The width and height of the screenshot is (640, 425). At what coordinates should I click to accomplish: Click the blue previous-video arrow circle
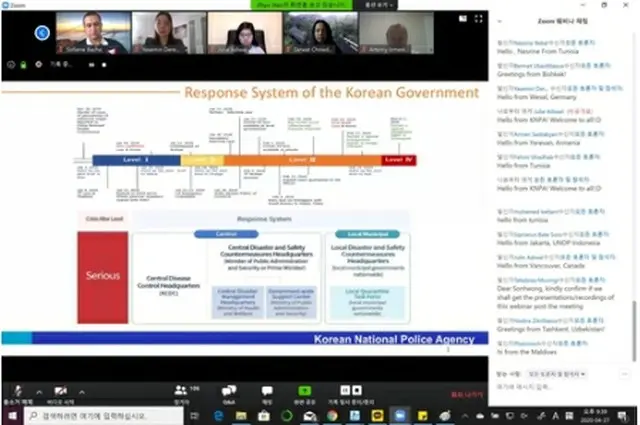pyautogui.click(x=40, y=33)
